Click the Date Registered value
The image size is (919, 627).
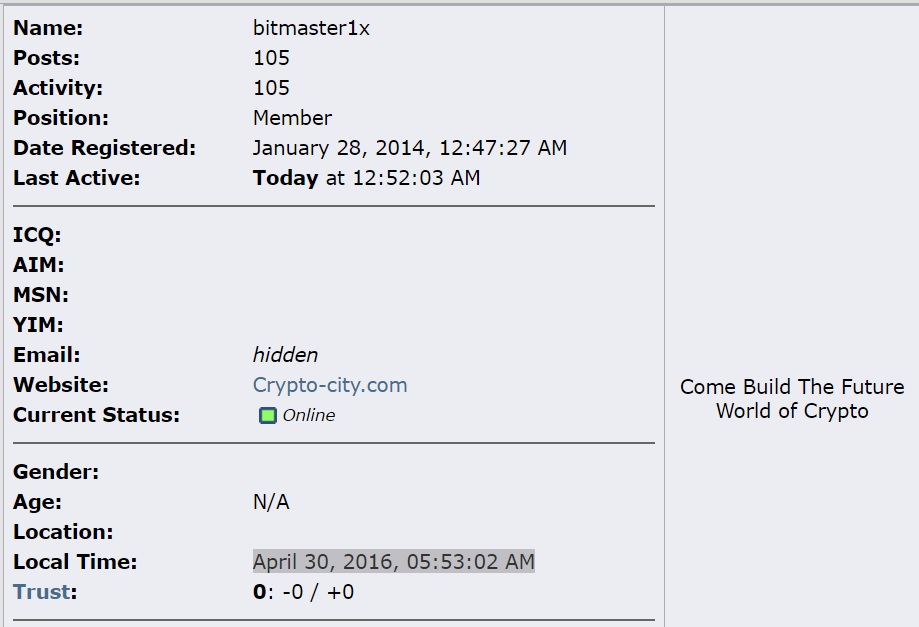pyautogui.click(x=410, y=148)
